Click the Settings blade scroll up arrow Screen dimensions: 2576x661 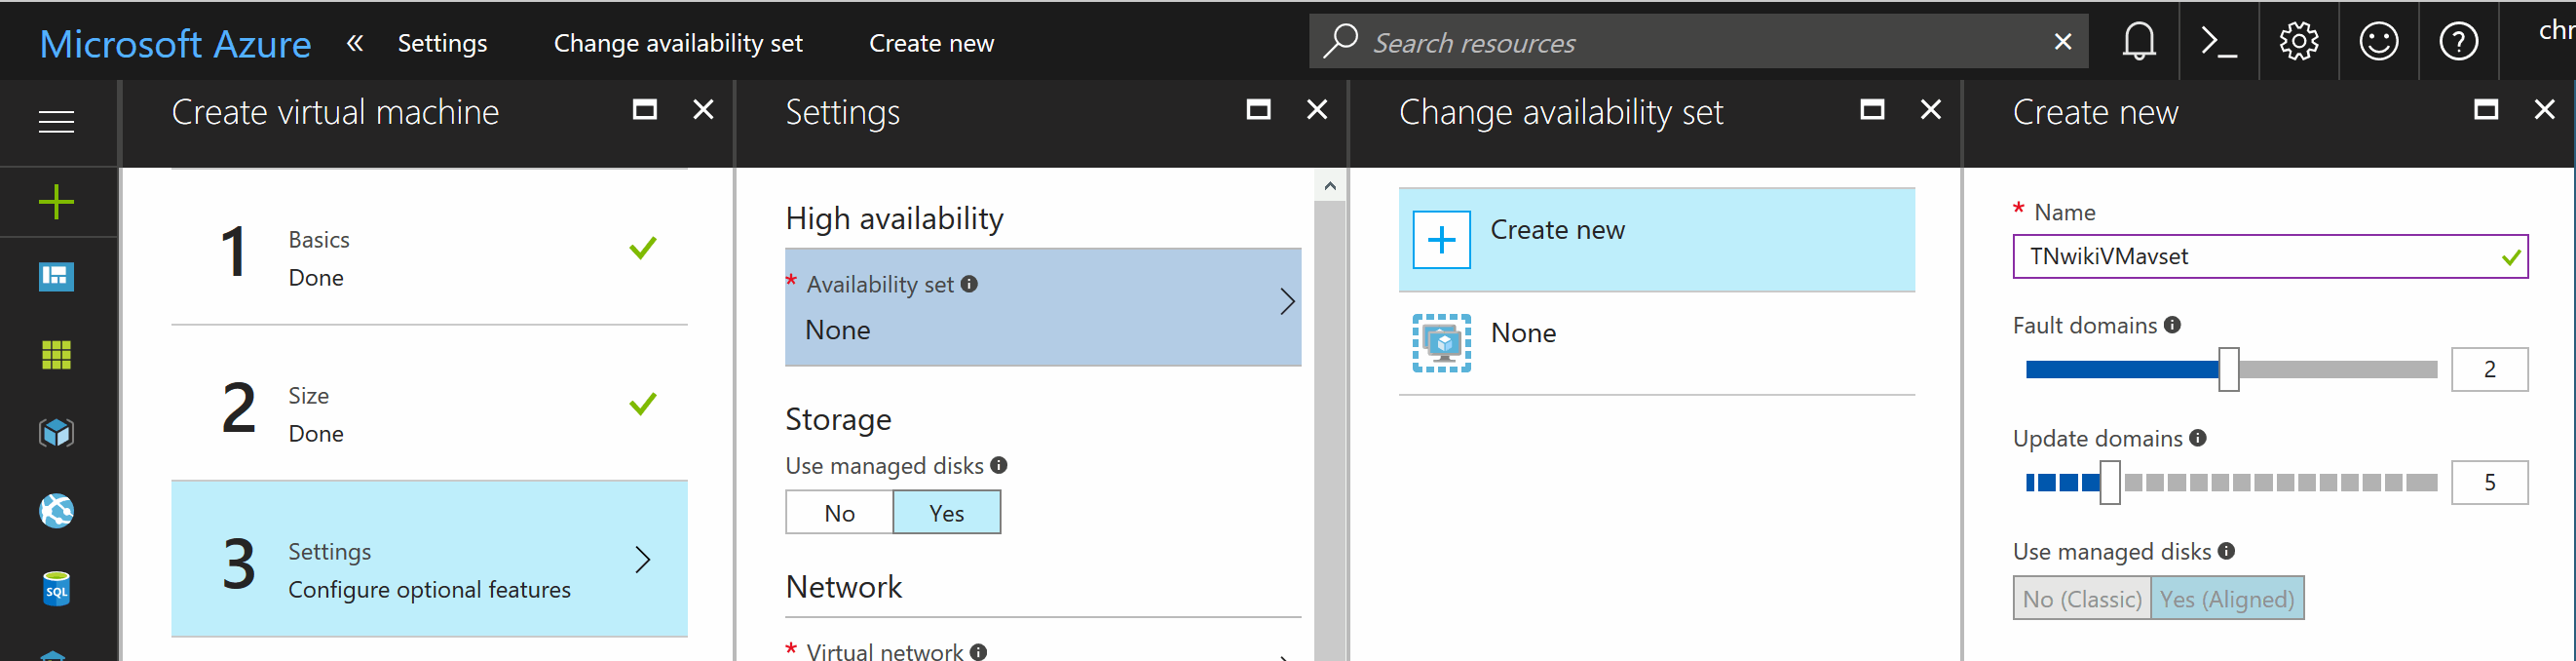point(1330,185)
